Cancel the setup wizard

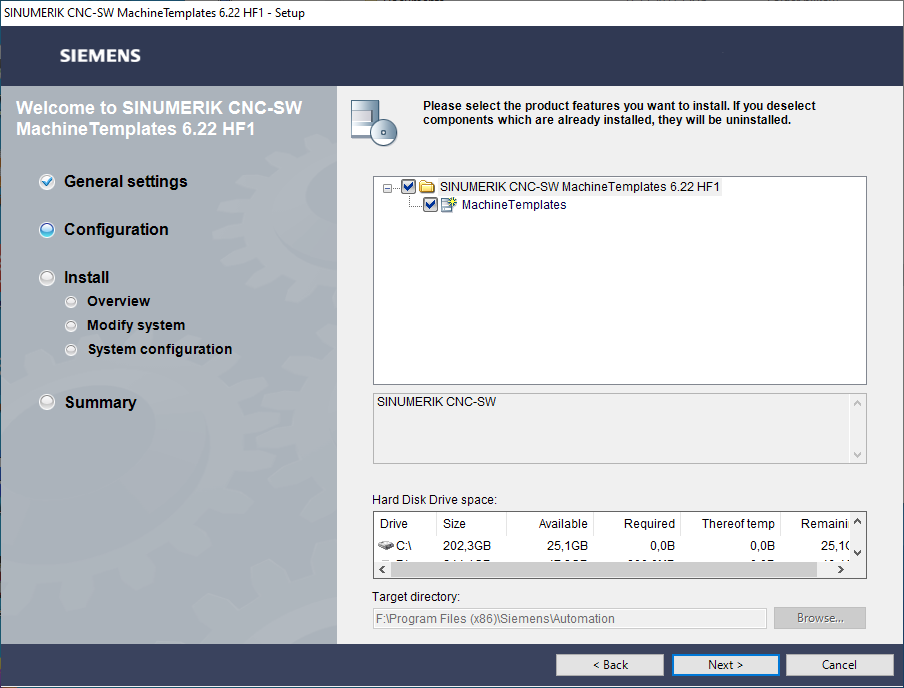pos(839,665)
